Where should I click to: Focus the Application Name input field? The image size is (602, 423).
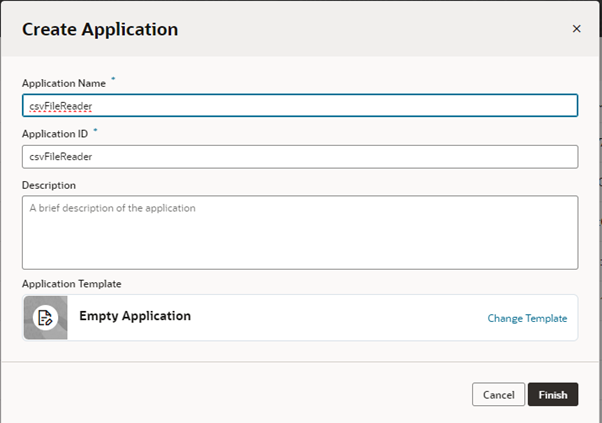pos(300,106)
